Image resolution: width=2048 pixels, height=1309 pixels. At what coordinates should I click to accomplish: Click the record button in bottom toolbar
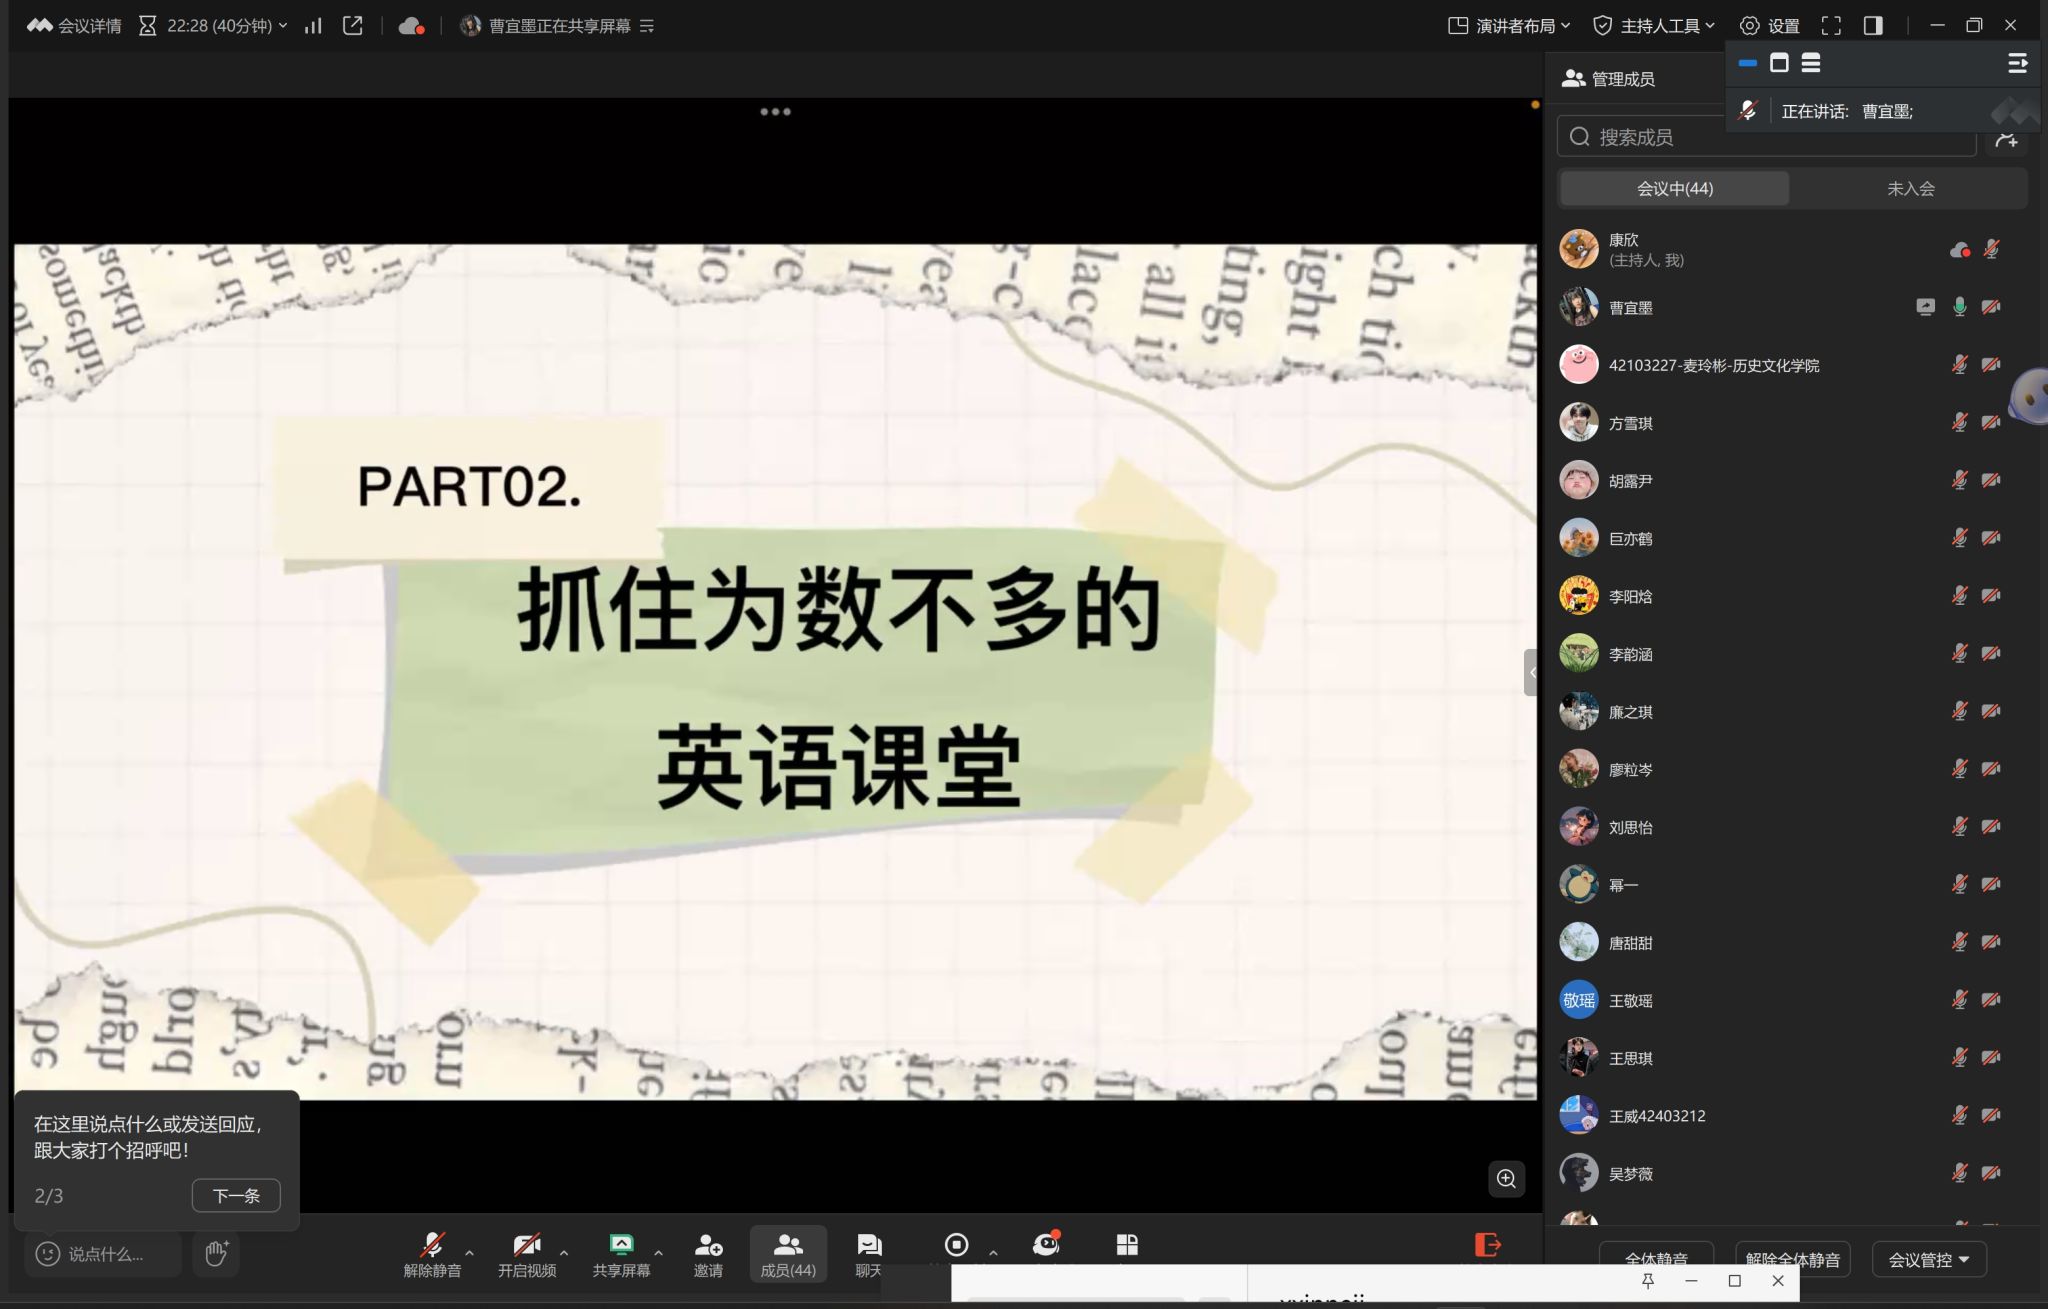click(956, 1244)
